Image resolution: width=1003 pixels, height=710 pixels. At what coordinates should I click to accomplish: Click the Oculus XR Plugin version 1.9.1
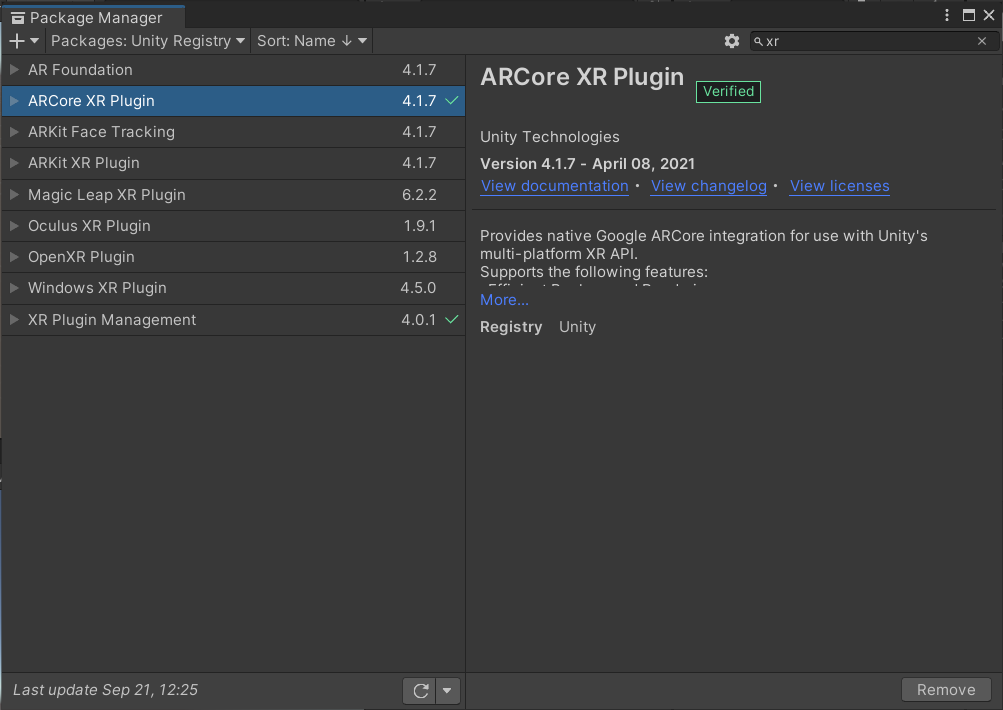coord(420,226)
